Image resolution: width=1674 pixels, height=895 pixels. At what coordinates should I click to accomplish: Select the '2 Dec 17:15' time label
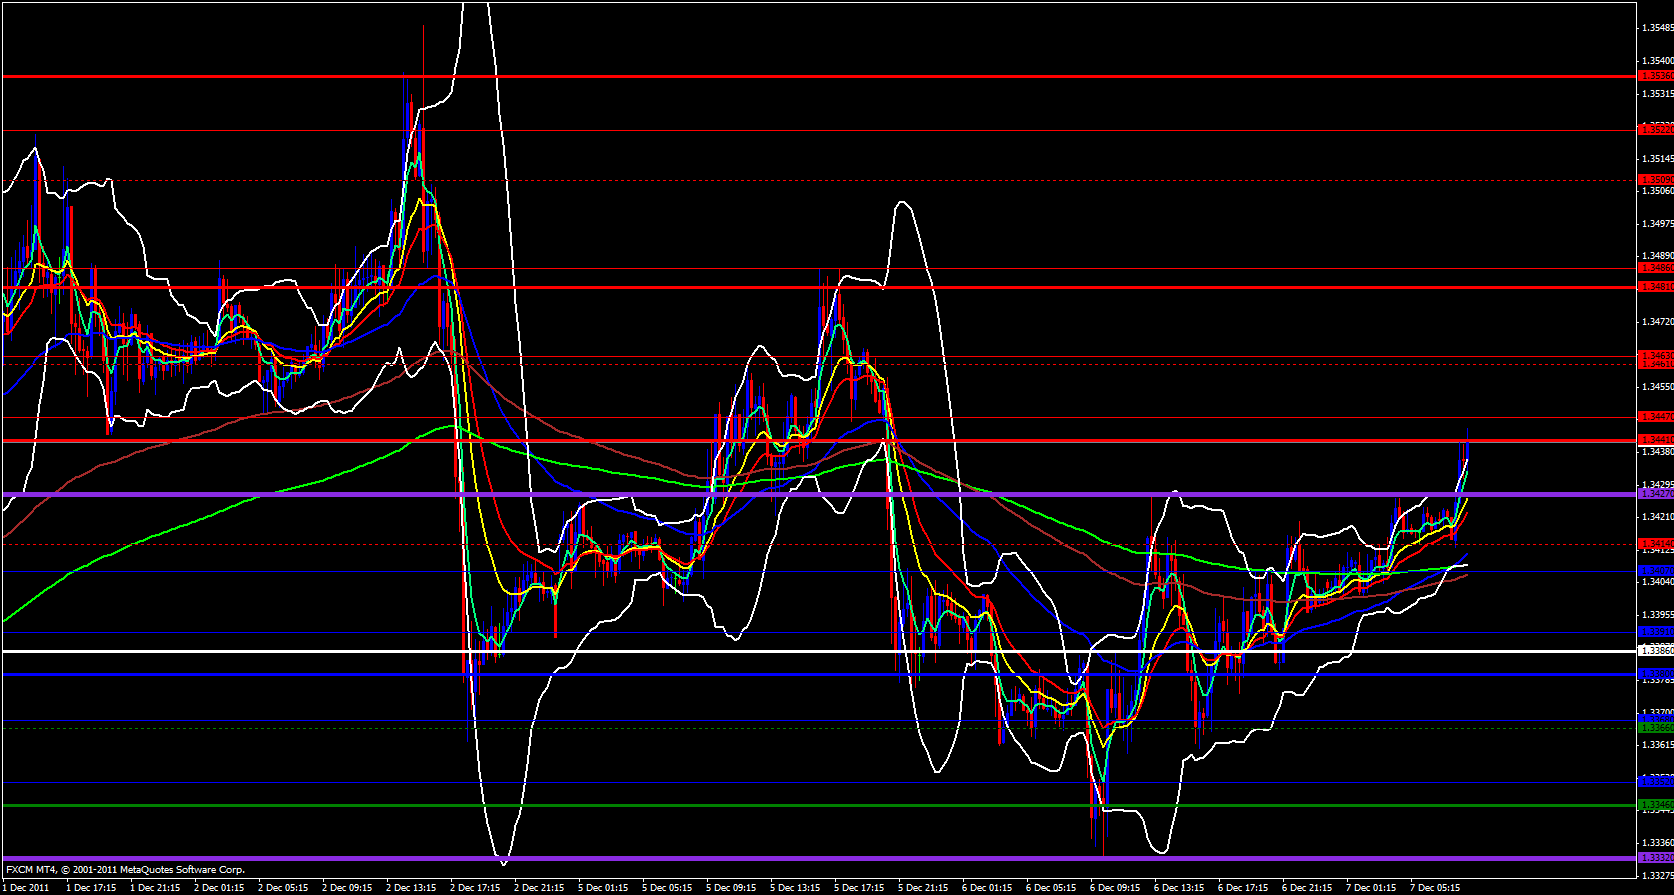[x=475, y=887]
